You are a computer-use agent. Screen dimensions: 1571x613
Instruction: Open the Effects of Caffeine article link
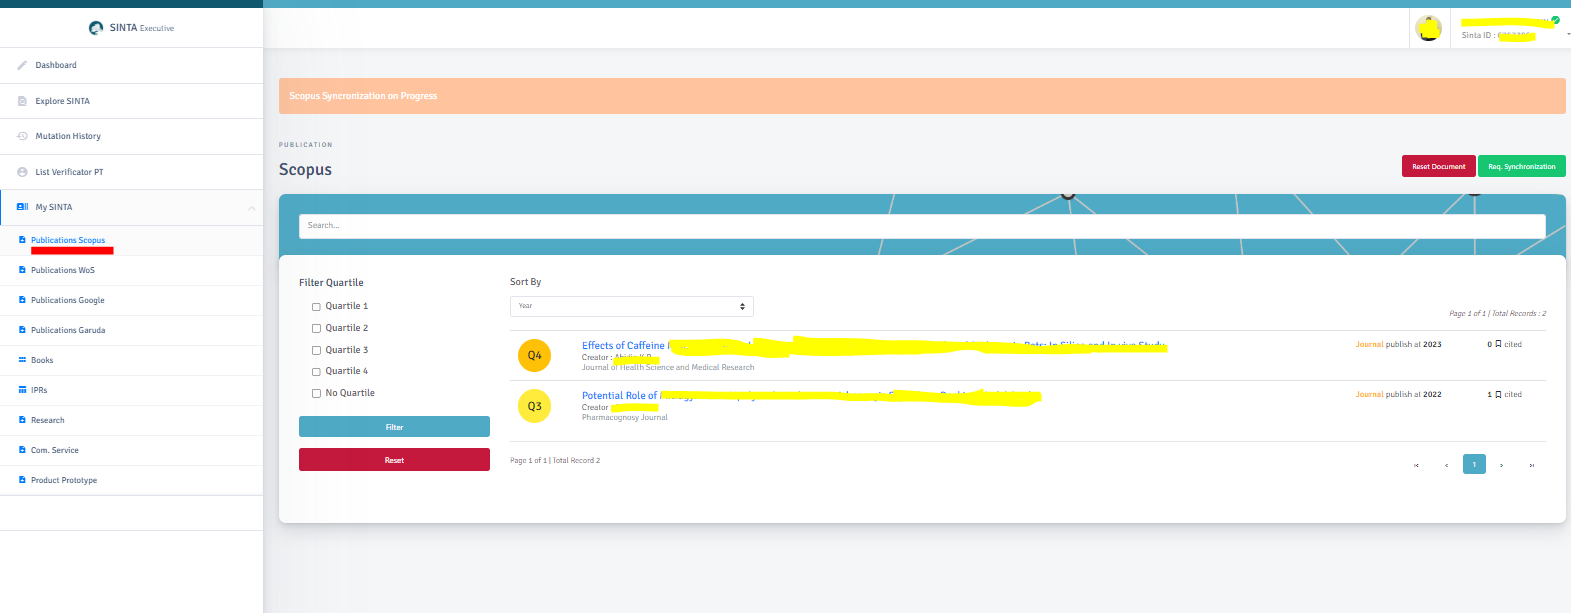[874, 346]
